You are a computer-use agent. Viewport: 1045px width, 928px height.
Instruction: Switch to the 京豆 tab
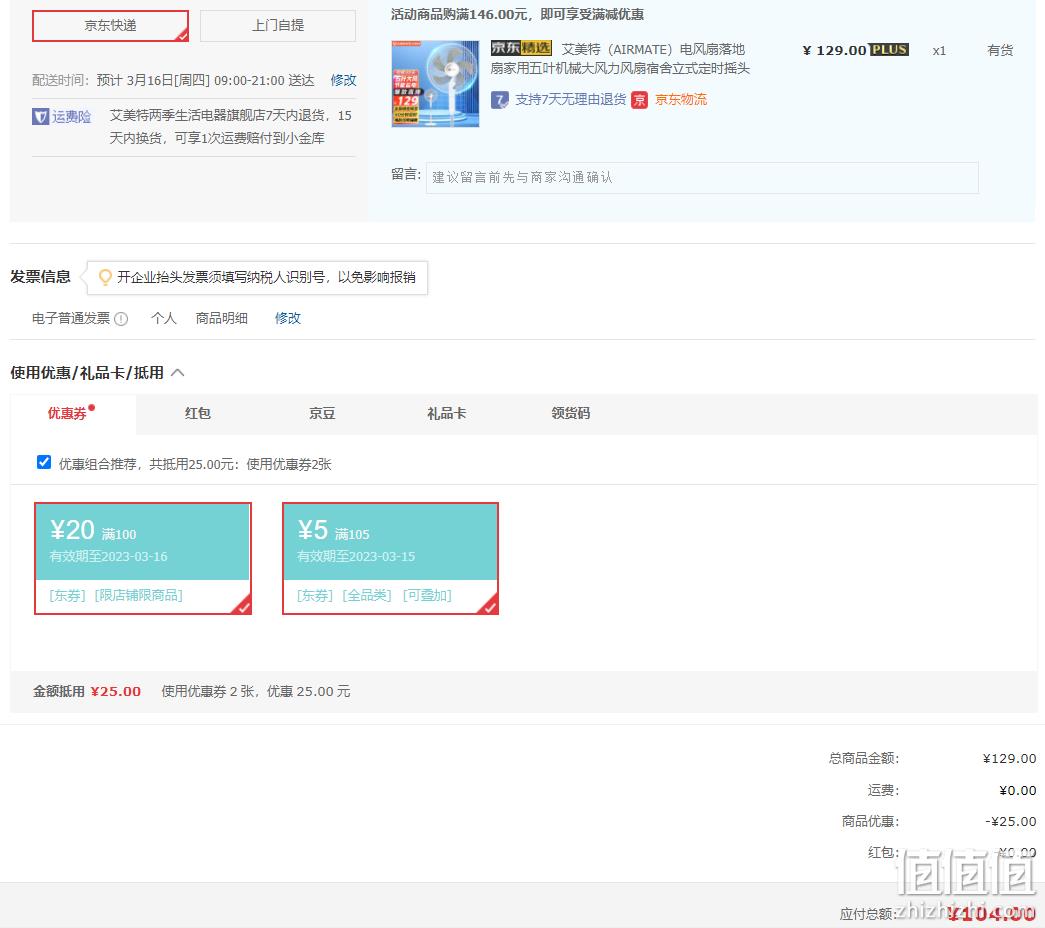pos(322,413)
